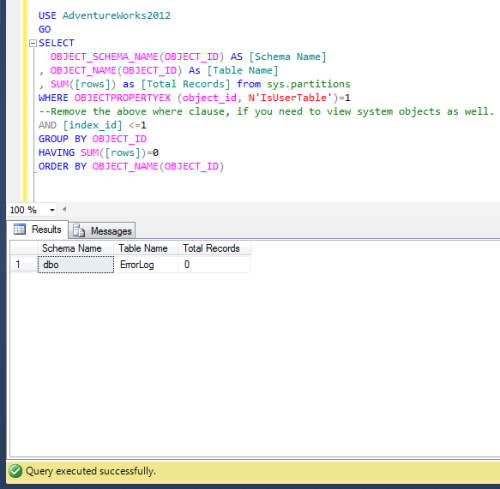The image size is (500, 489).
Task: Click the horizontal scrollbar left arrow
Action: 64,209
